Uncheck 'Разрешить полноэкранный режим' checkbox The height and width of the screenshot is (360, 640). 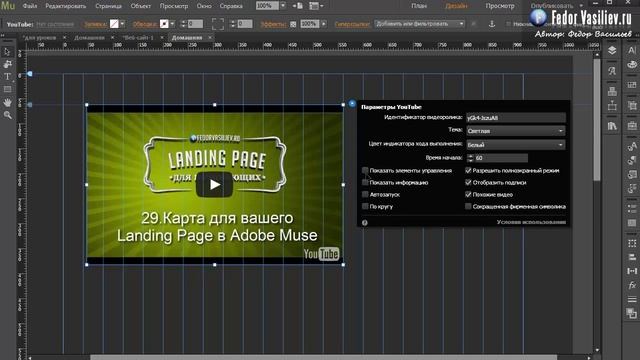(x=468, y=171)
